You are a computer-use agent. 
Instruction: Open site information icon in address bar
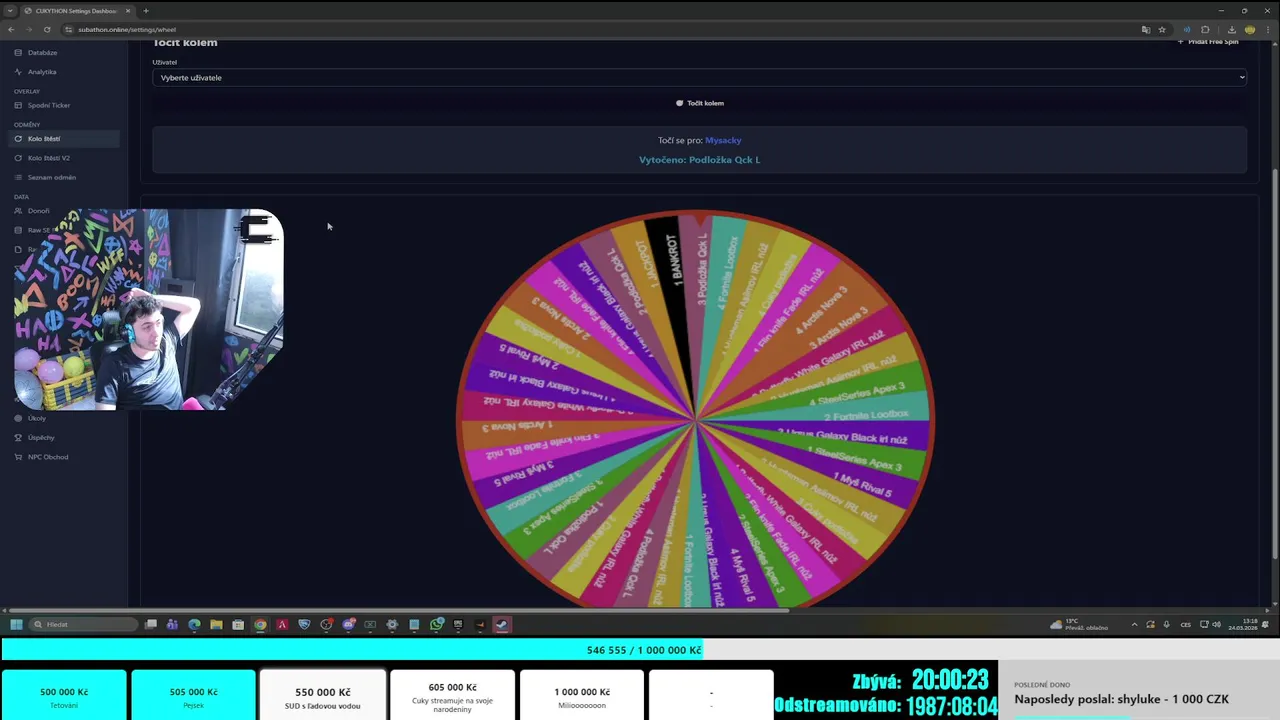70,29
